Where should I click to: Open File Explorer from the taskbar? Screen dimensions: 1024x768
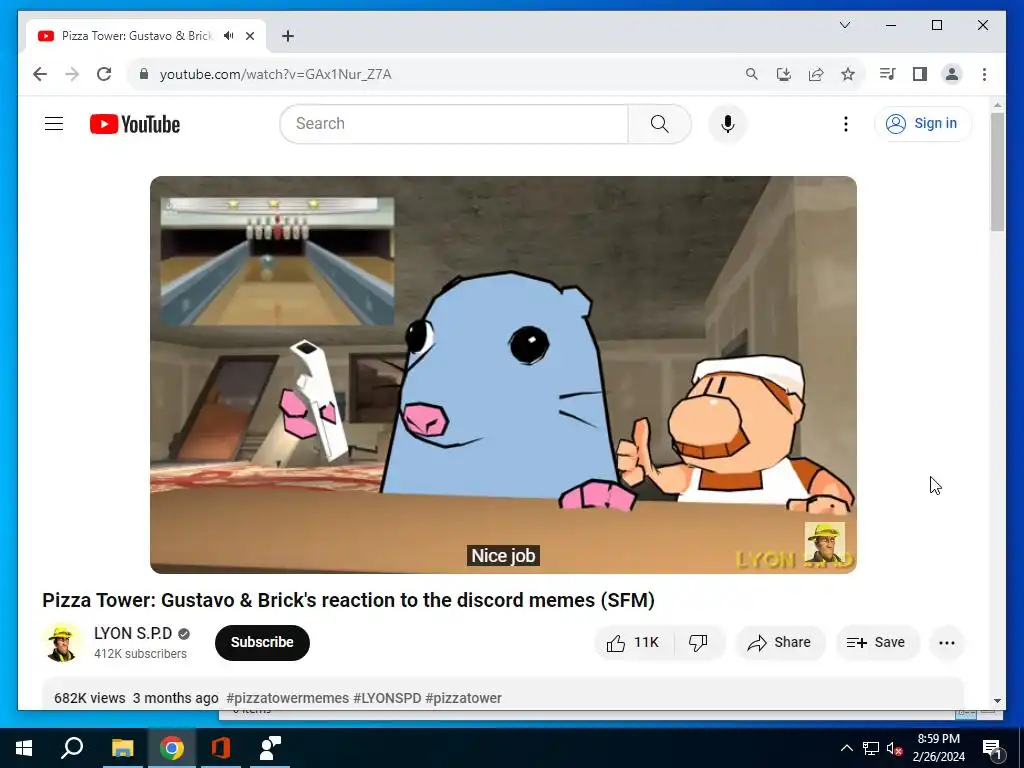(x=122, y=748)
